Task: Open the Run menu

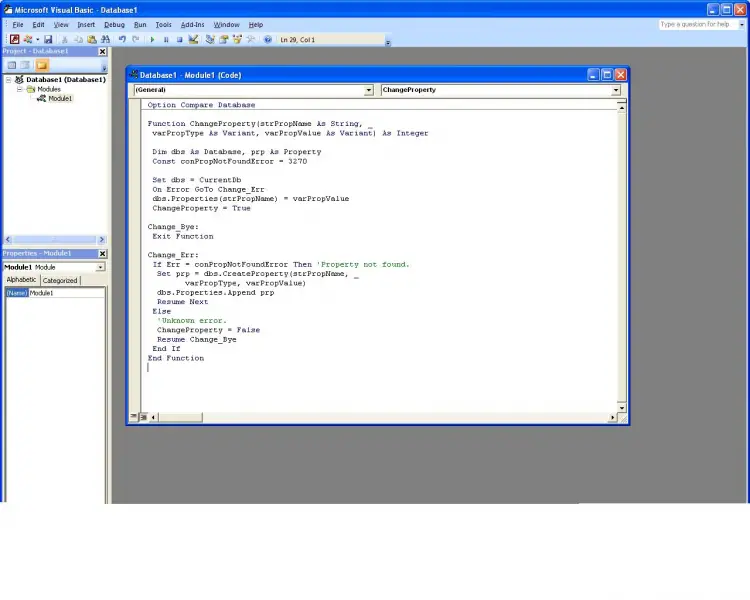Action: point(140,24)
